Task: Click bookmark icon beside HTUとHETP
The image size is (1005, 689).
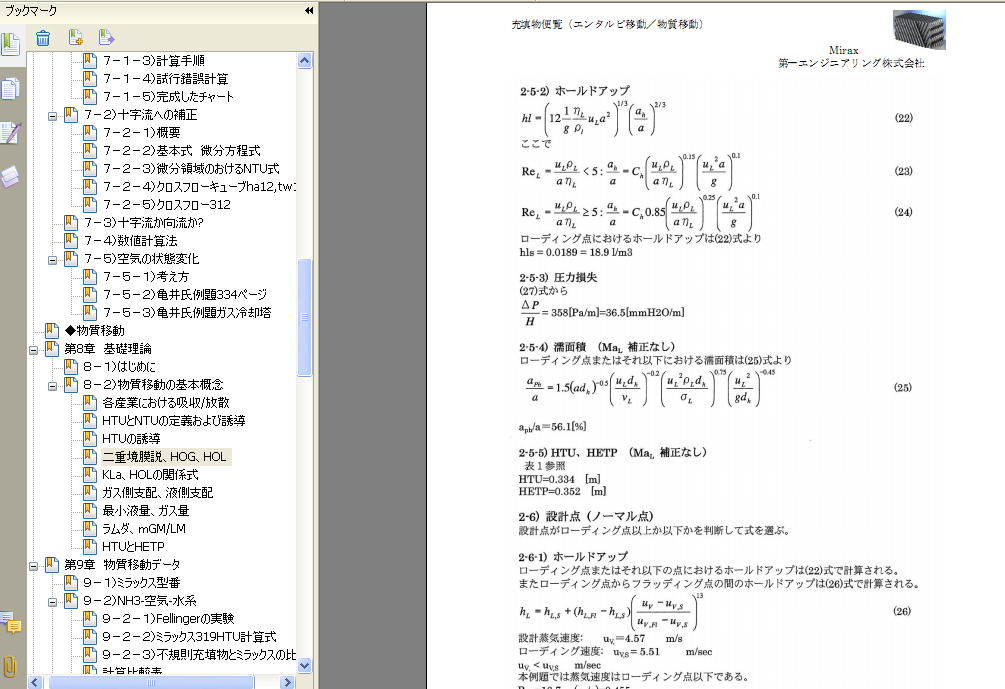Action: point(90,547)
